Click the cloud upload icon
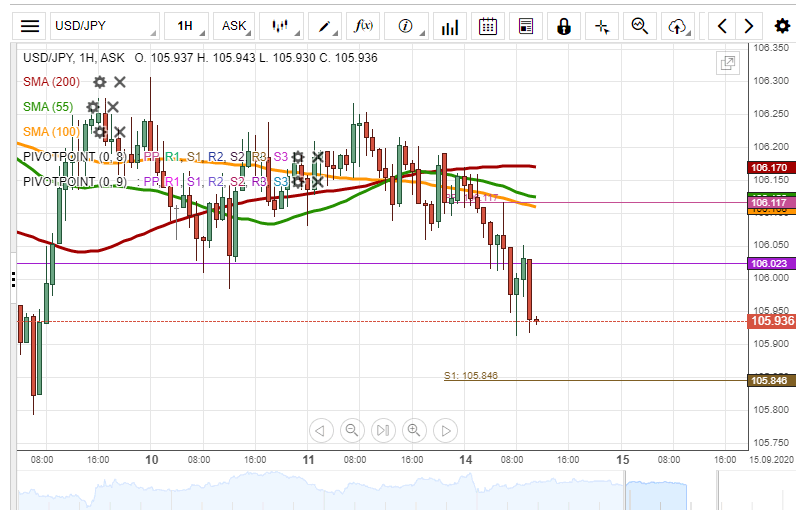796x517 pixels. (x=678, y=26)
